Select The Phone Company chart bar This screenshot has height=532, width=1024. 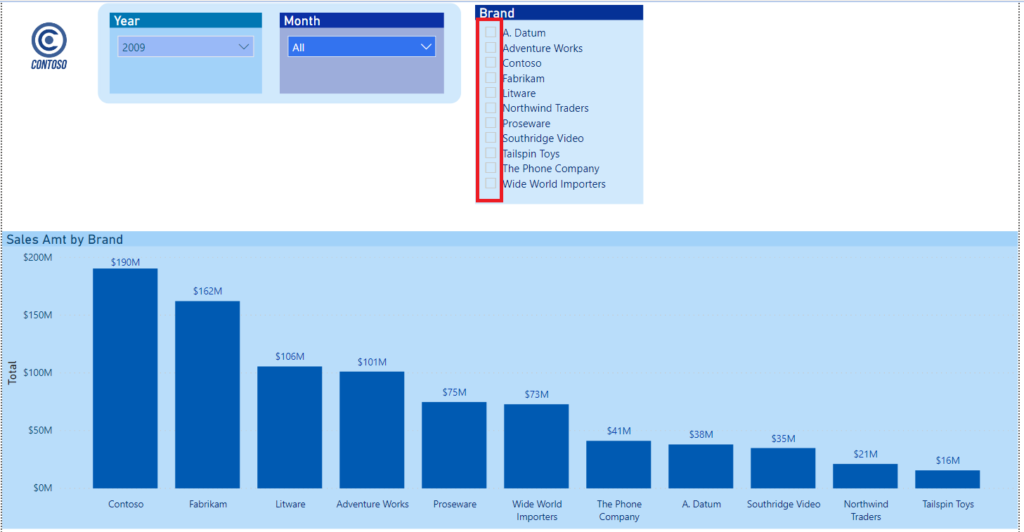619,465
